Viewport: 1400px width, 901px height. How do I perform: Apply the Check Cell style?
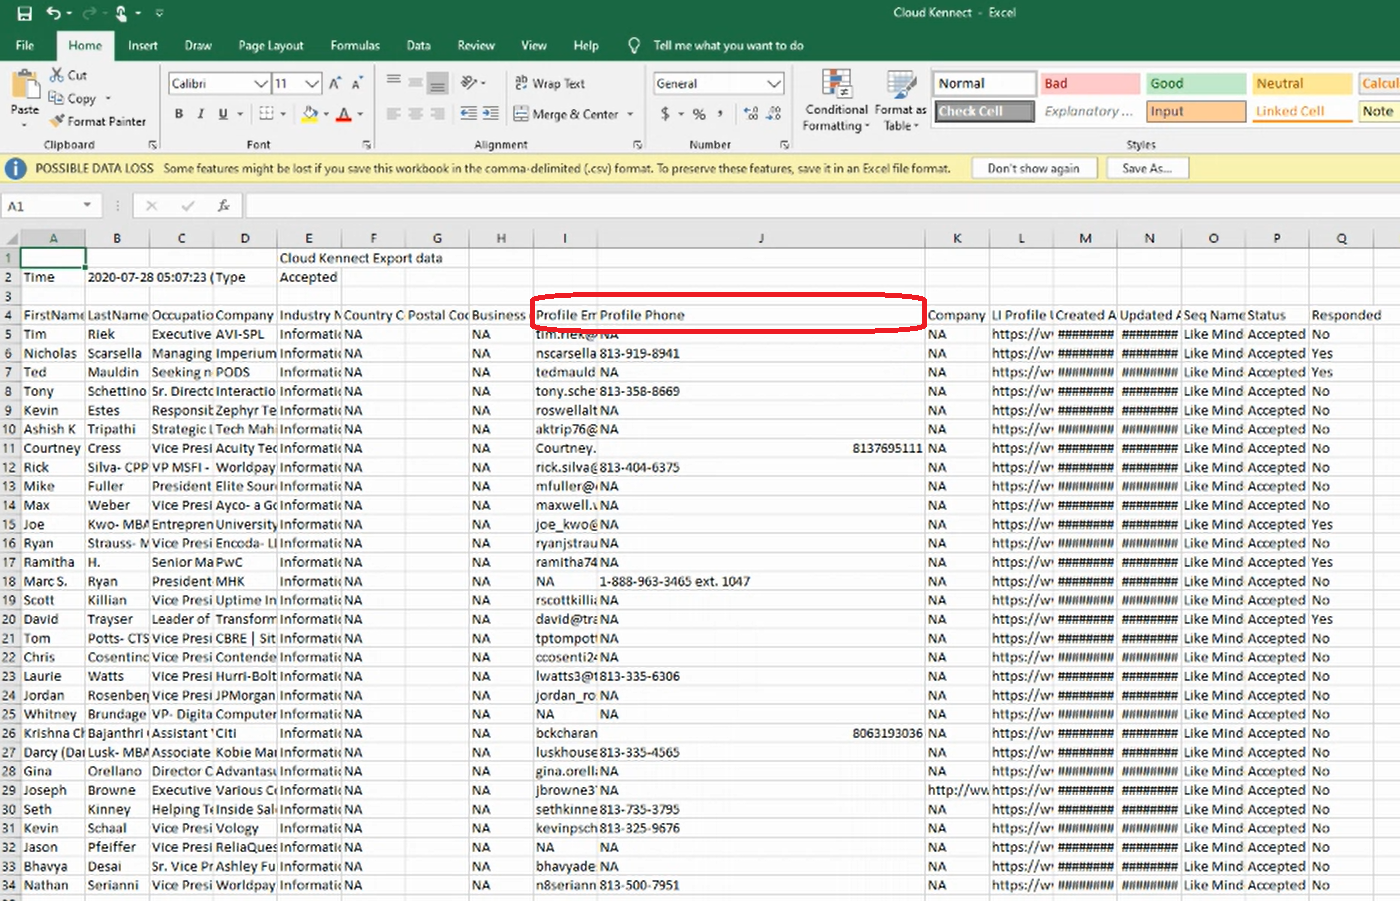tap(985, 111)
